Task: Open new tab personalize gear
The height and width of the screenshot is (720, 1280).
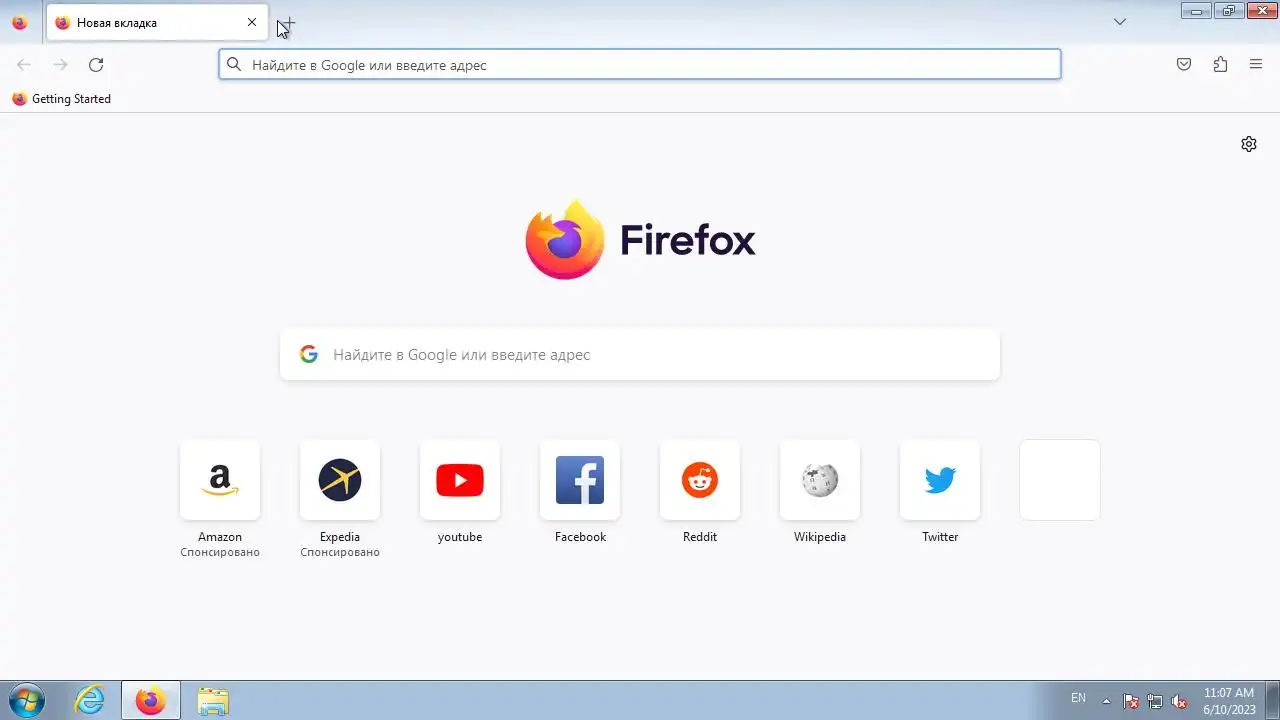Action: click(x=1249, y=144)
